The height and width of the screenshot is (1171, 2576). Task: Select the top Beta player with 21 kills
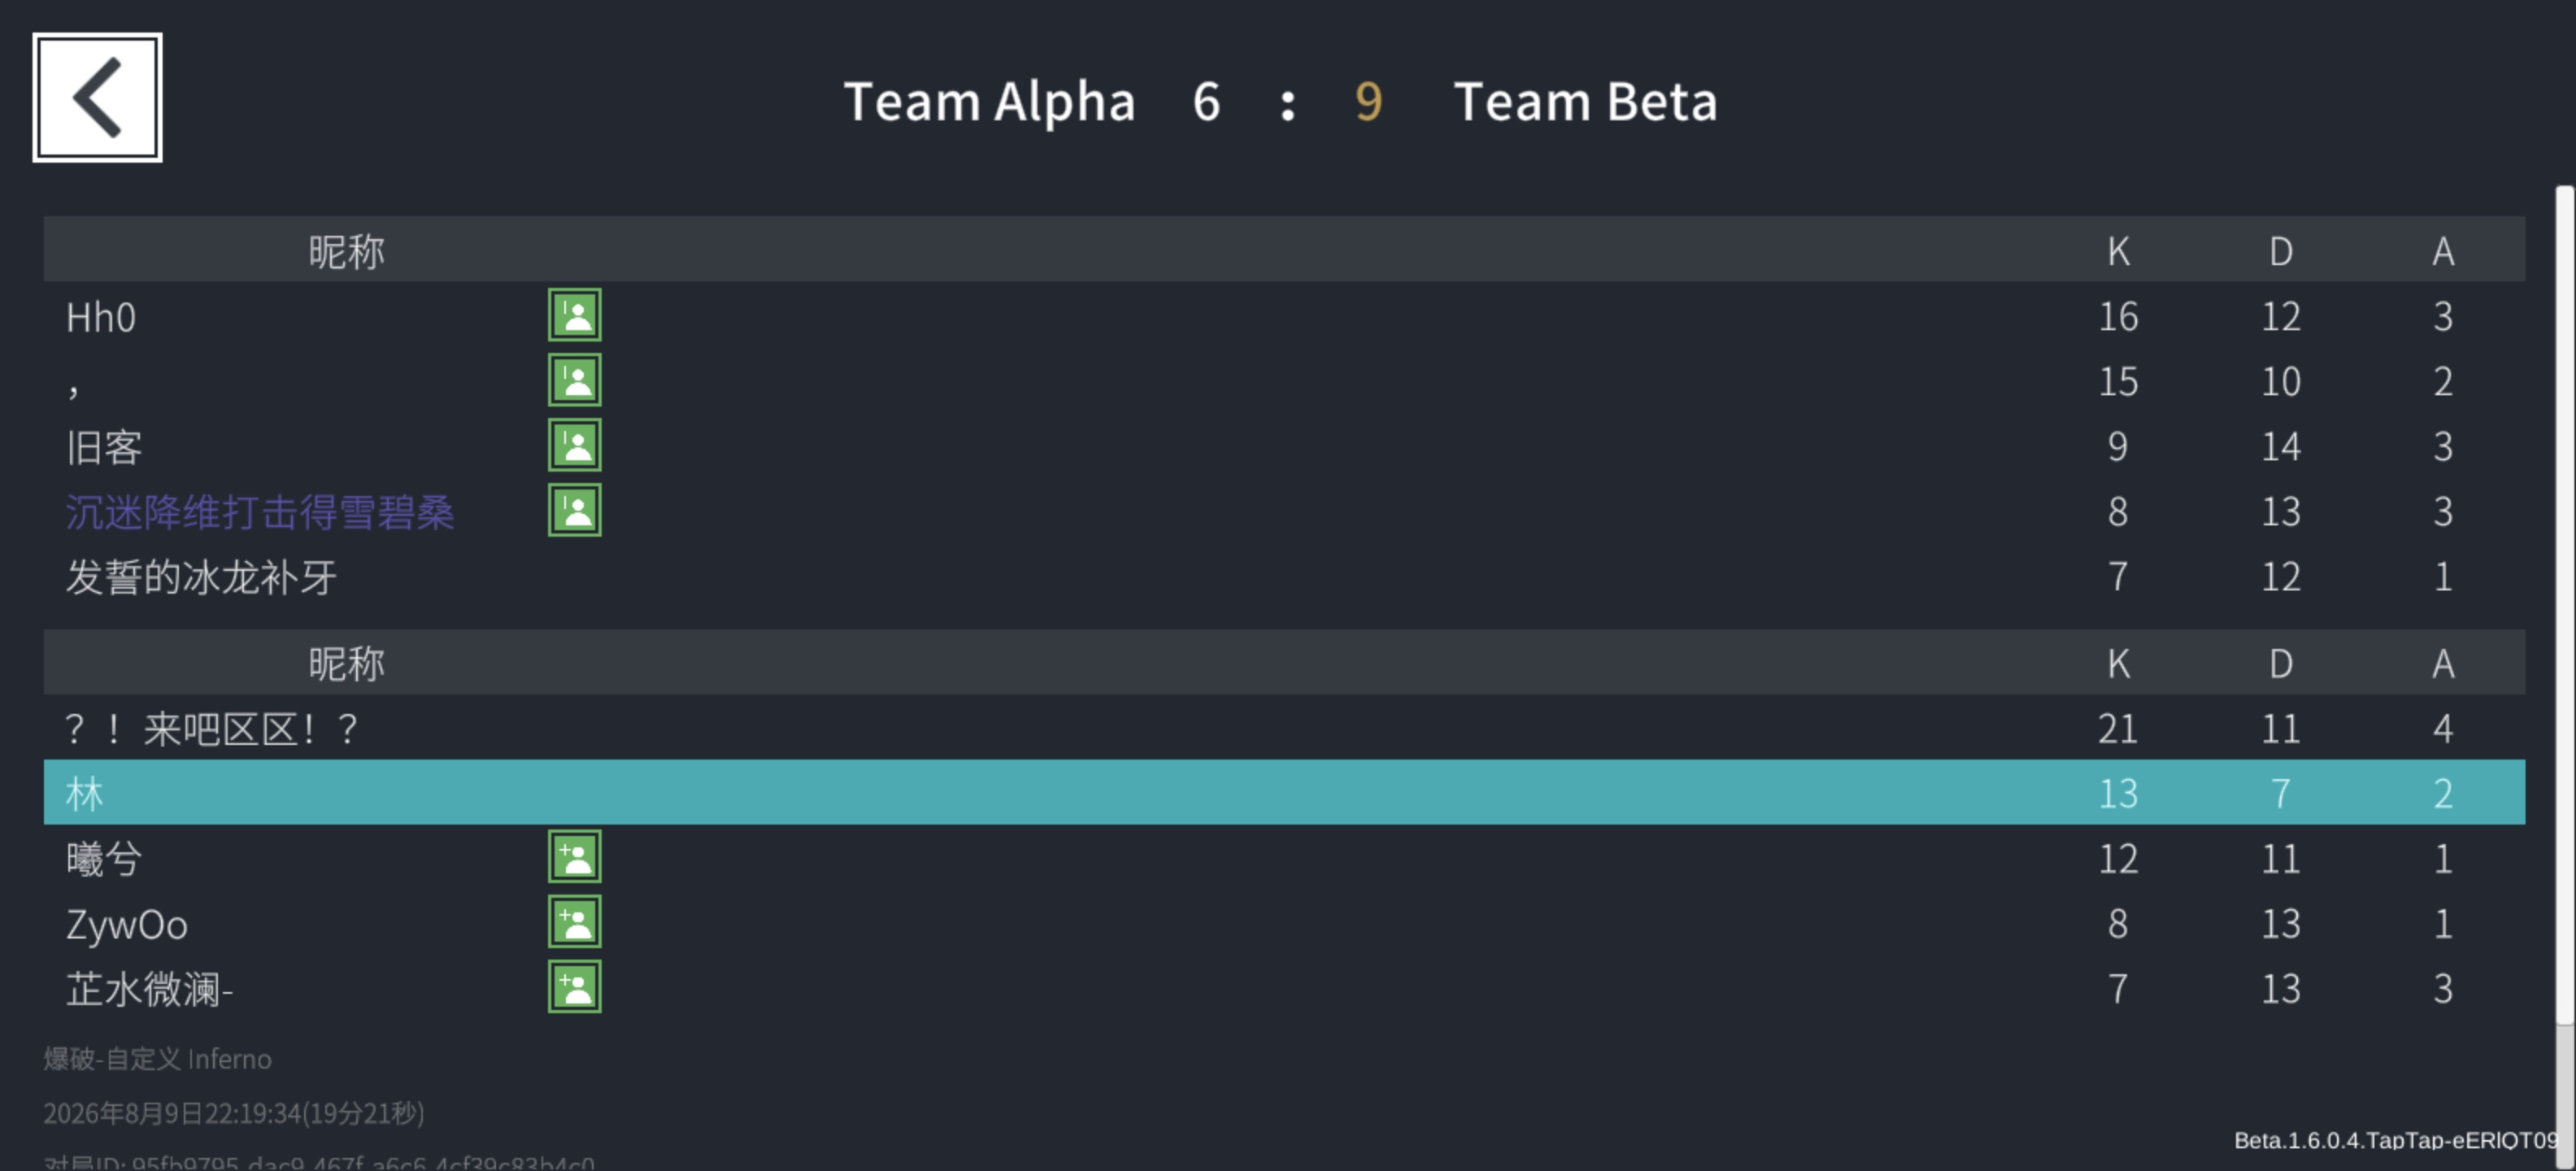(1284, 728)
